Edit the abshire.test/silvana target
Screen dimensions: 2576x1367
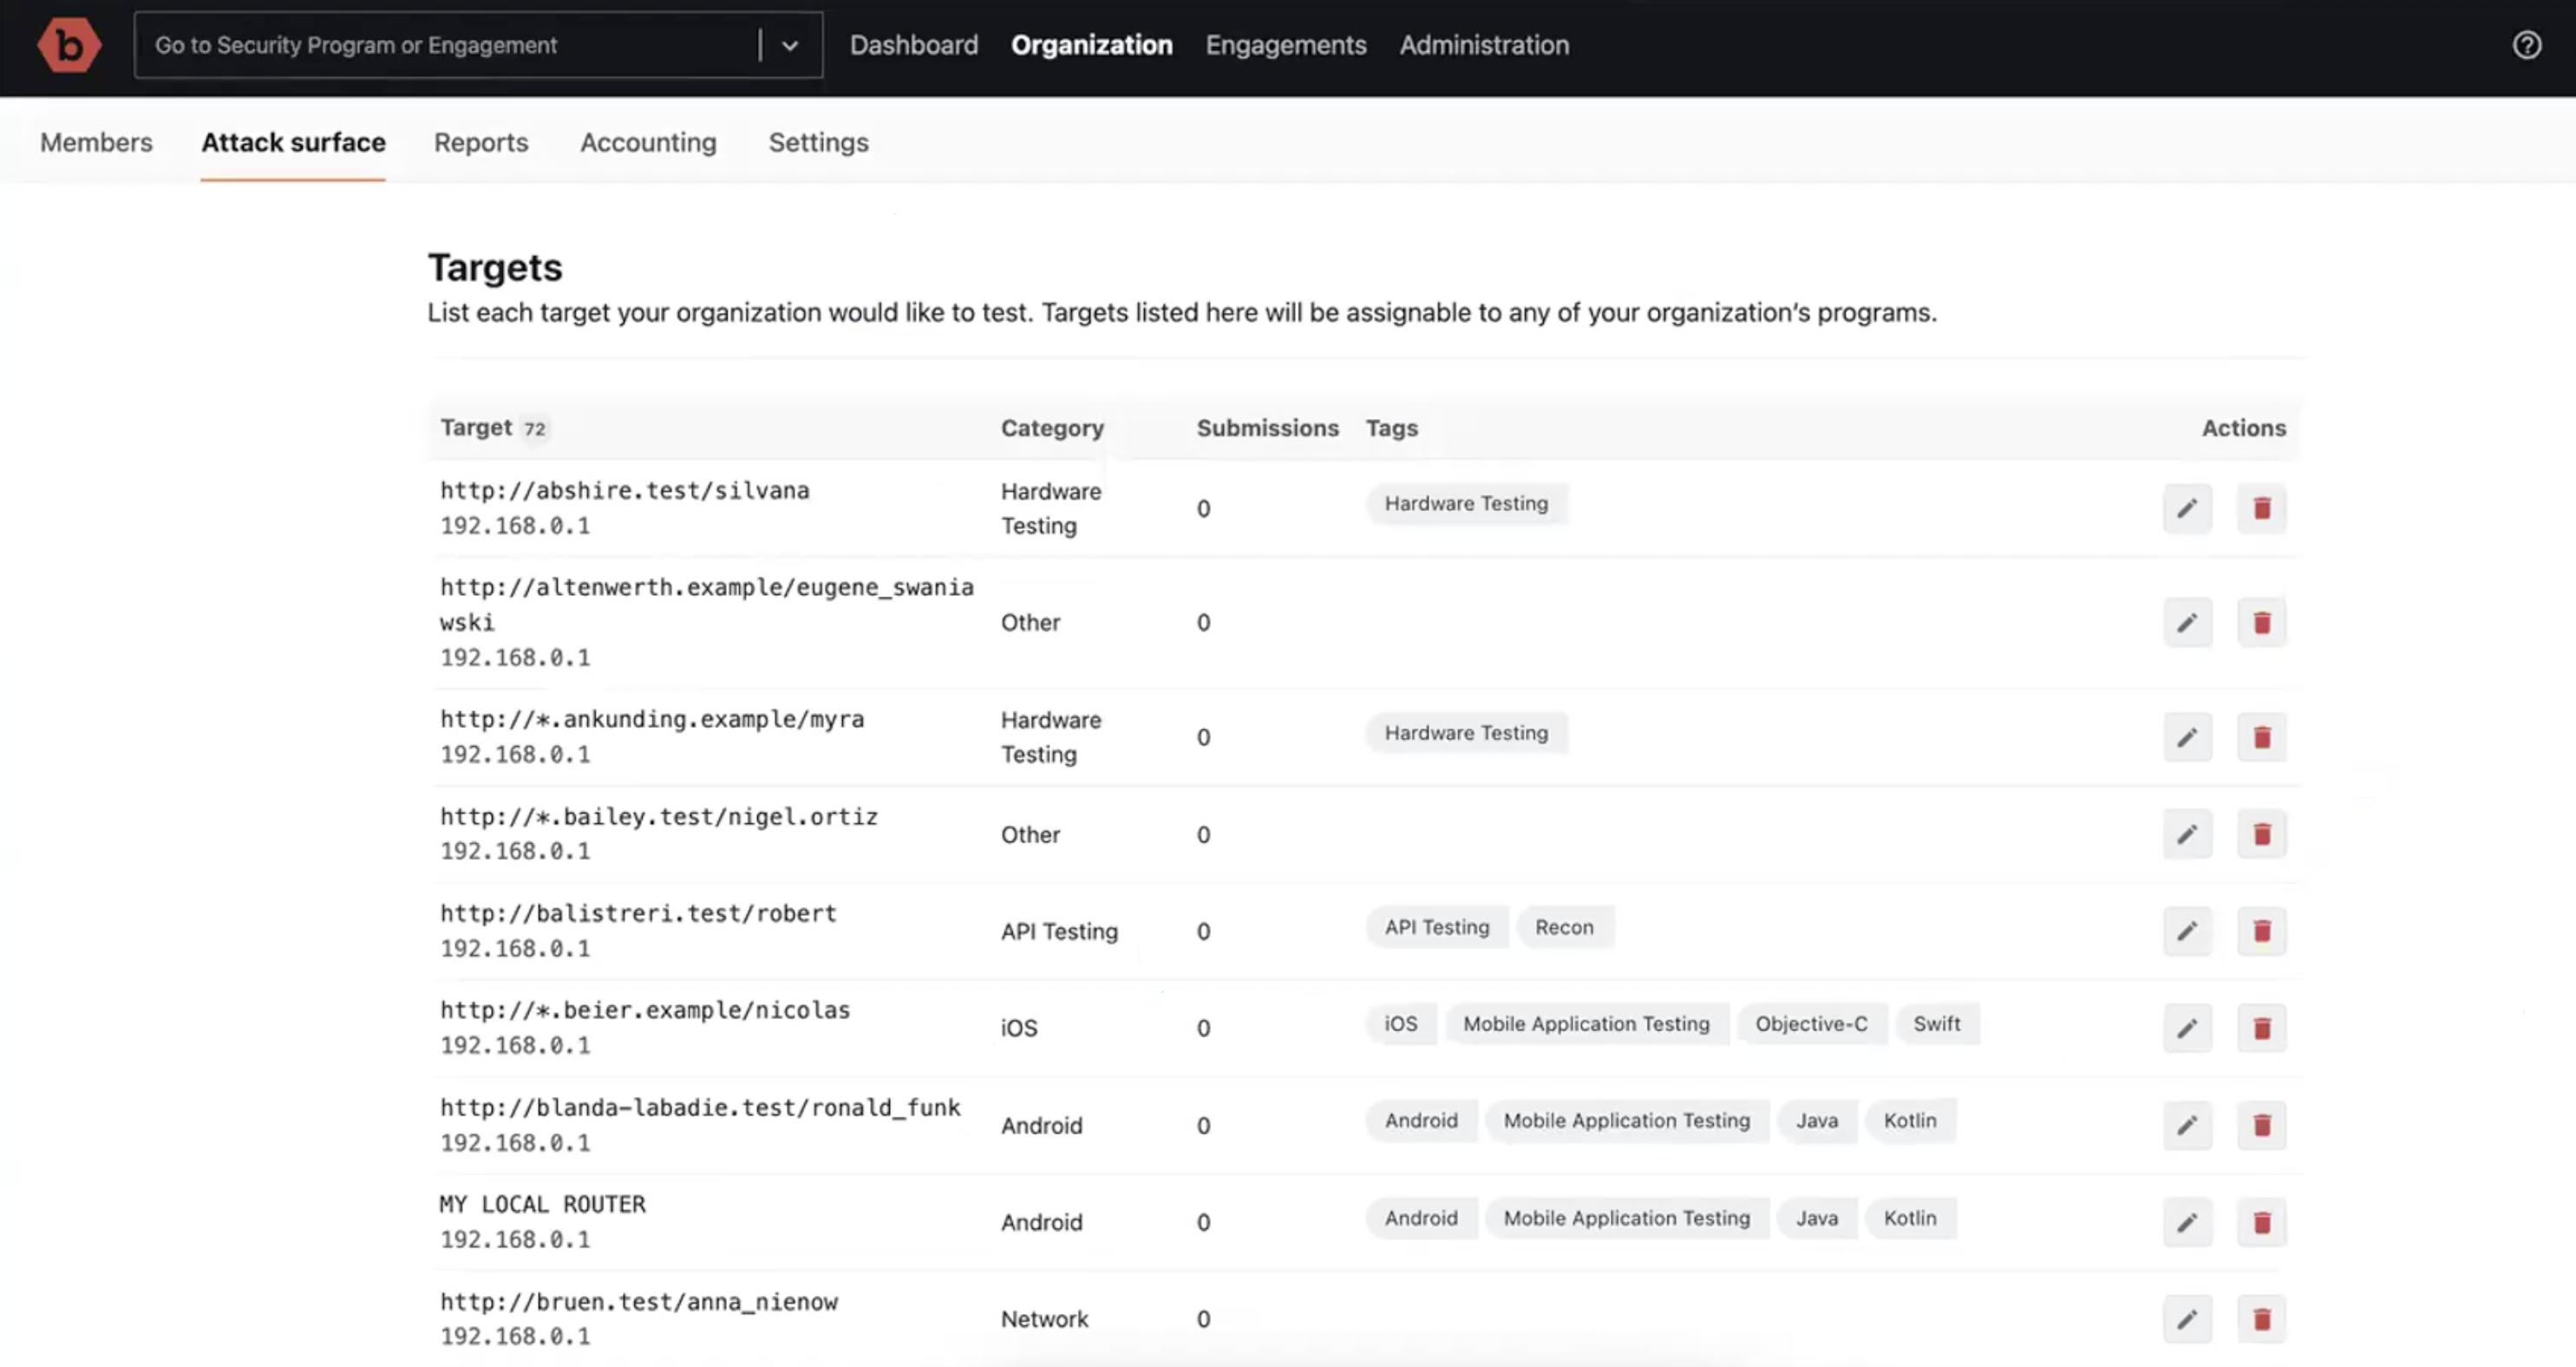(2187, 508)
